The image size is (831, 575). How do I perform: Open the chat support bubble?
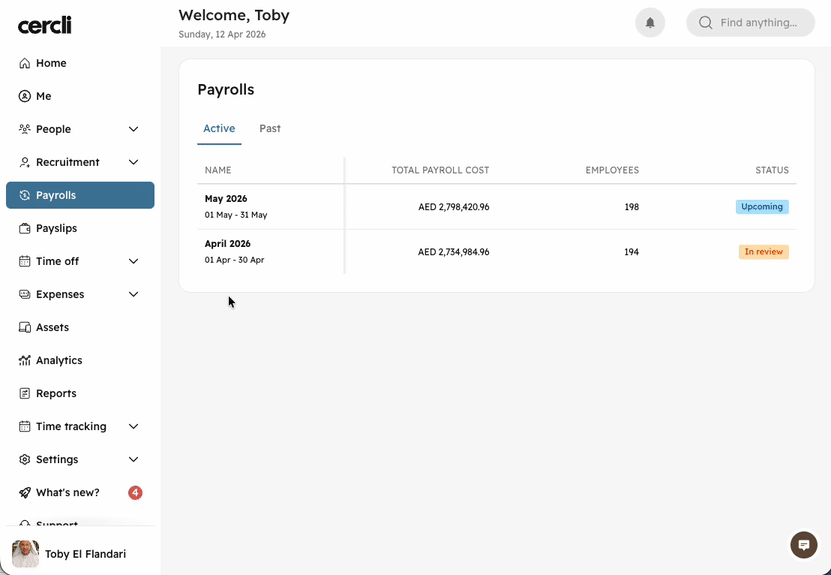coord(803,545)
